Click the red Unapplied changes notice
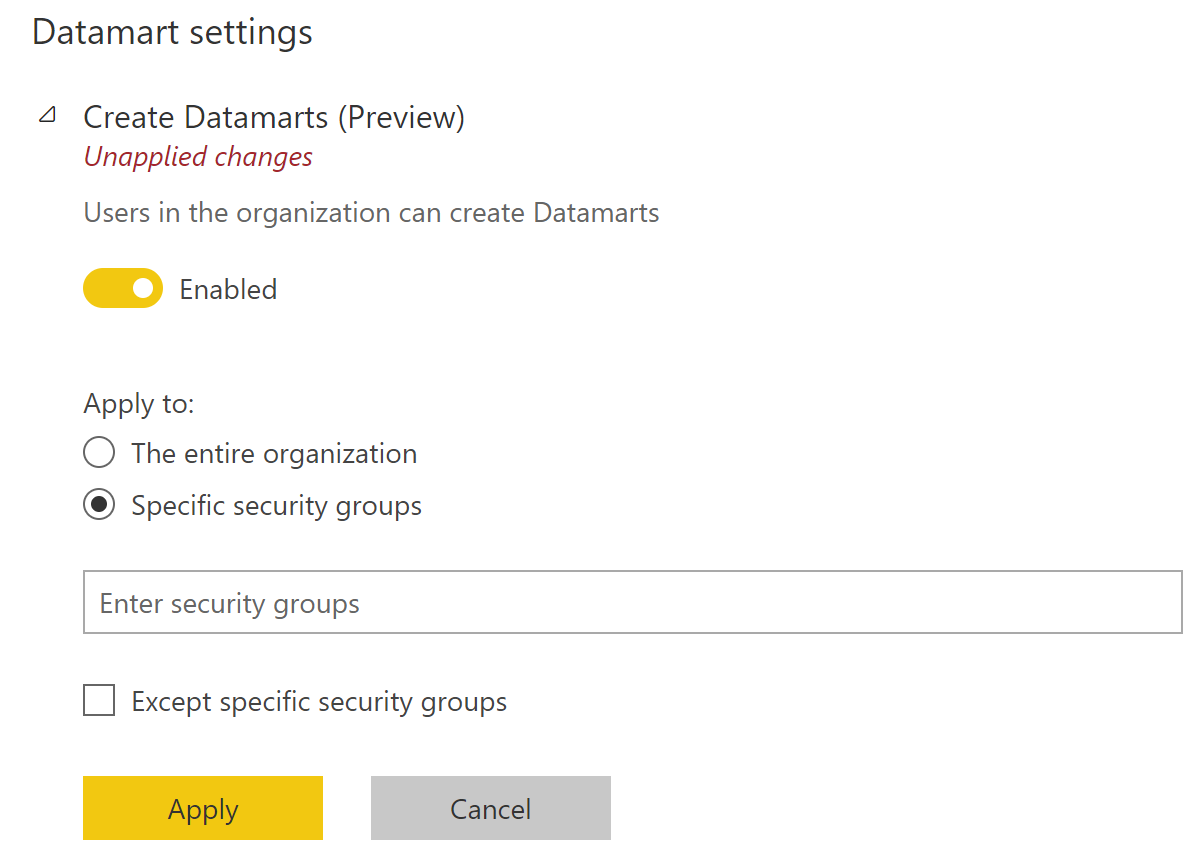The height and width of the screenshot is (859, 1200). (198, 157)
